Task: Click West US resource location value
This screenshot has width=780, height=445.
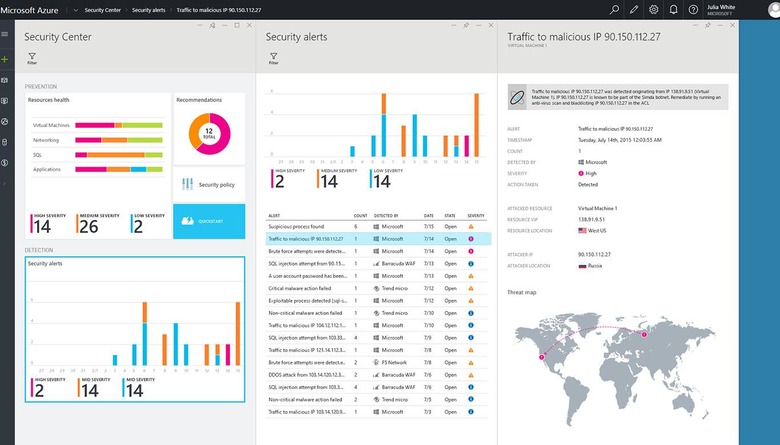Action: (592, 231)
